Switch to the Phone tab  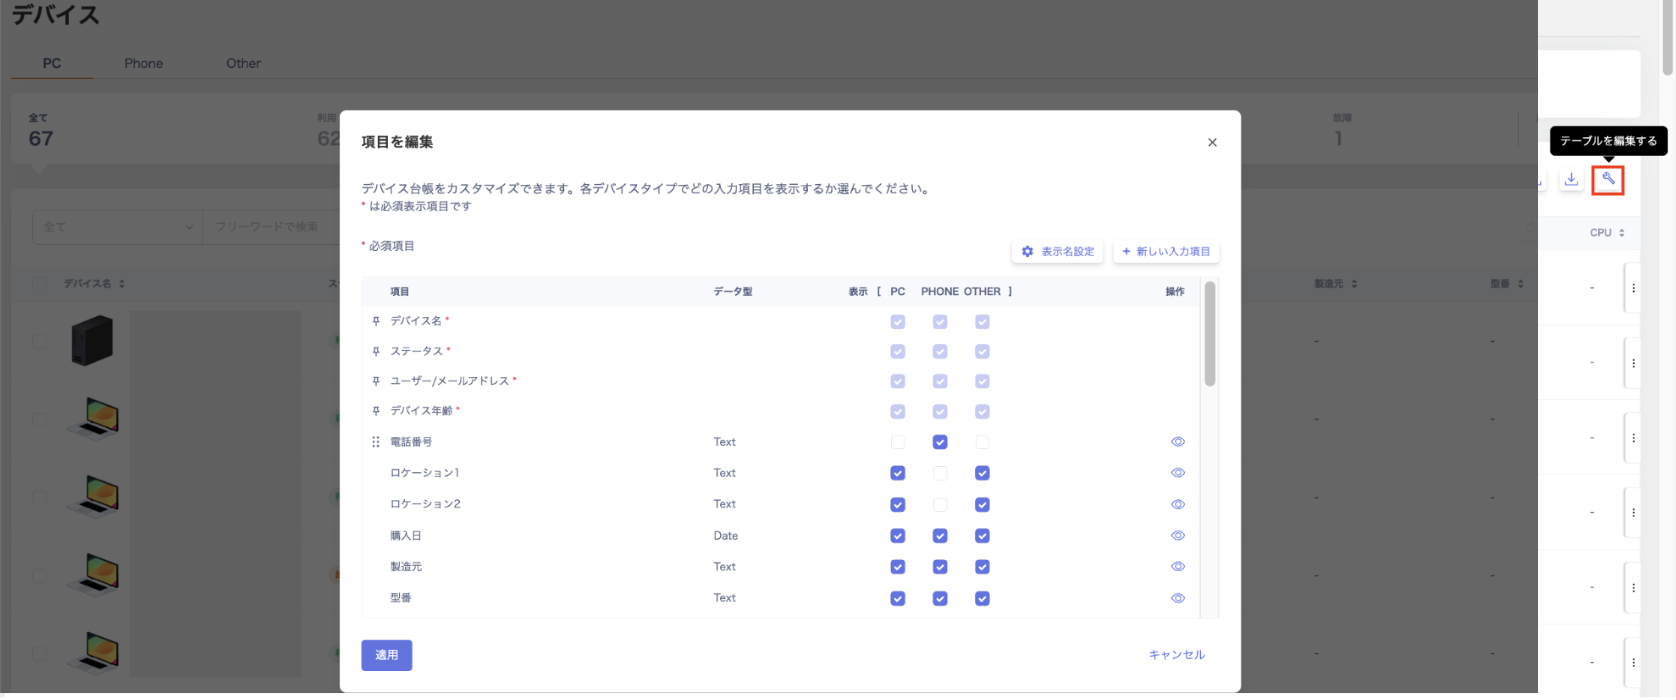[x=143, y=63]
